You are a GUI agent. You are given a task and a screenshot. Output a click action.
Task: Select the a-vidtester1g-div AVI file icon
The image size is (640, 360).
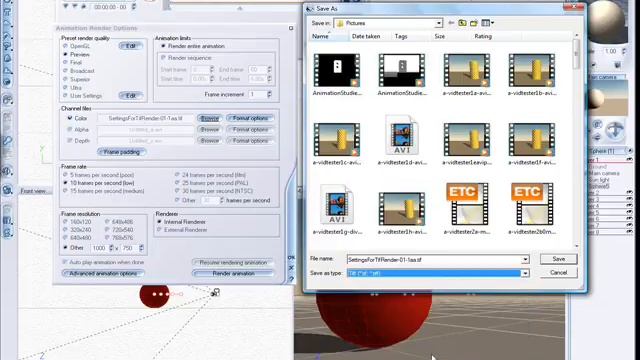(337, 204)
